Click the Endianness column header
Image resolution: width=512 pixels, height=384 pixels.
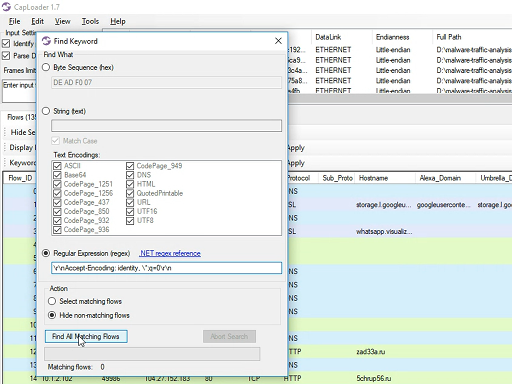tap(402, 37)
